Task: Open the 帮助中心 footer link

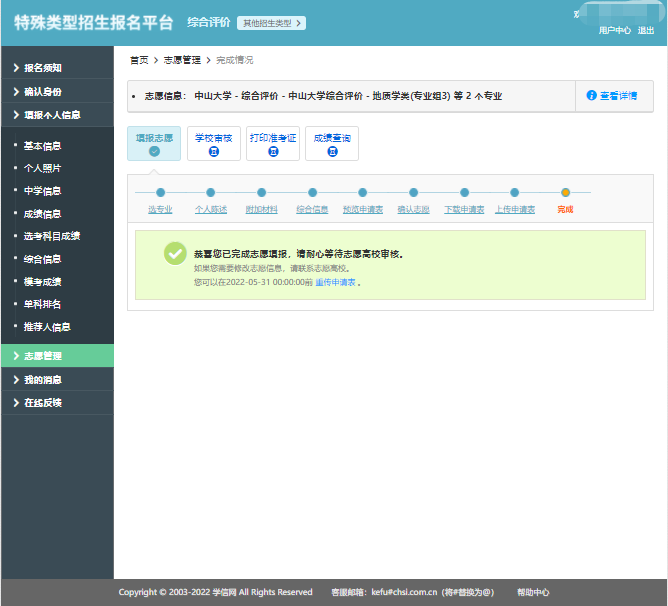Action: pos(533,592)
